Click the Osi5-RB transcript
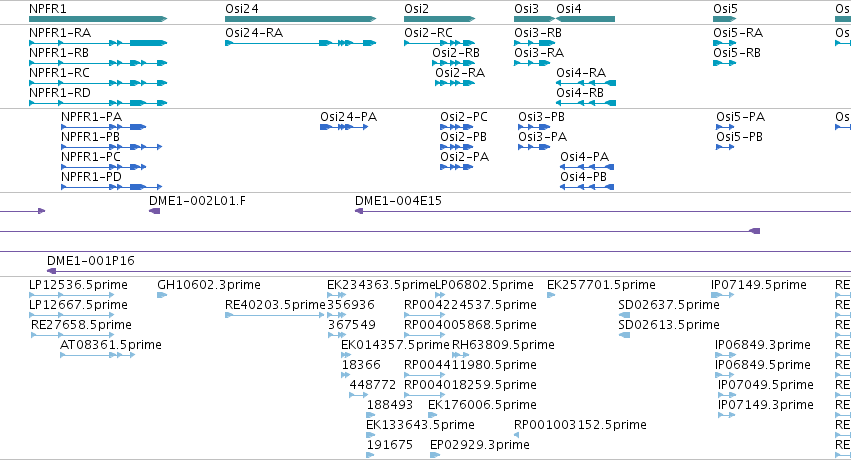Image resolution: width=851 pixels, height=460 pixels. click(x=737, y=53)
